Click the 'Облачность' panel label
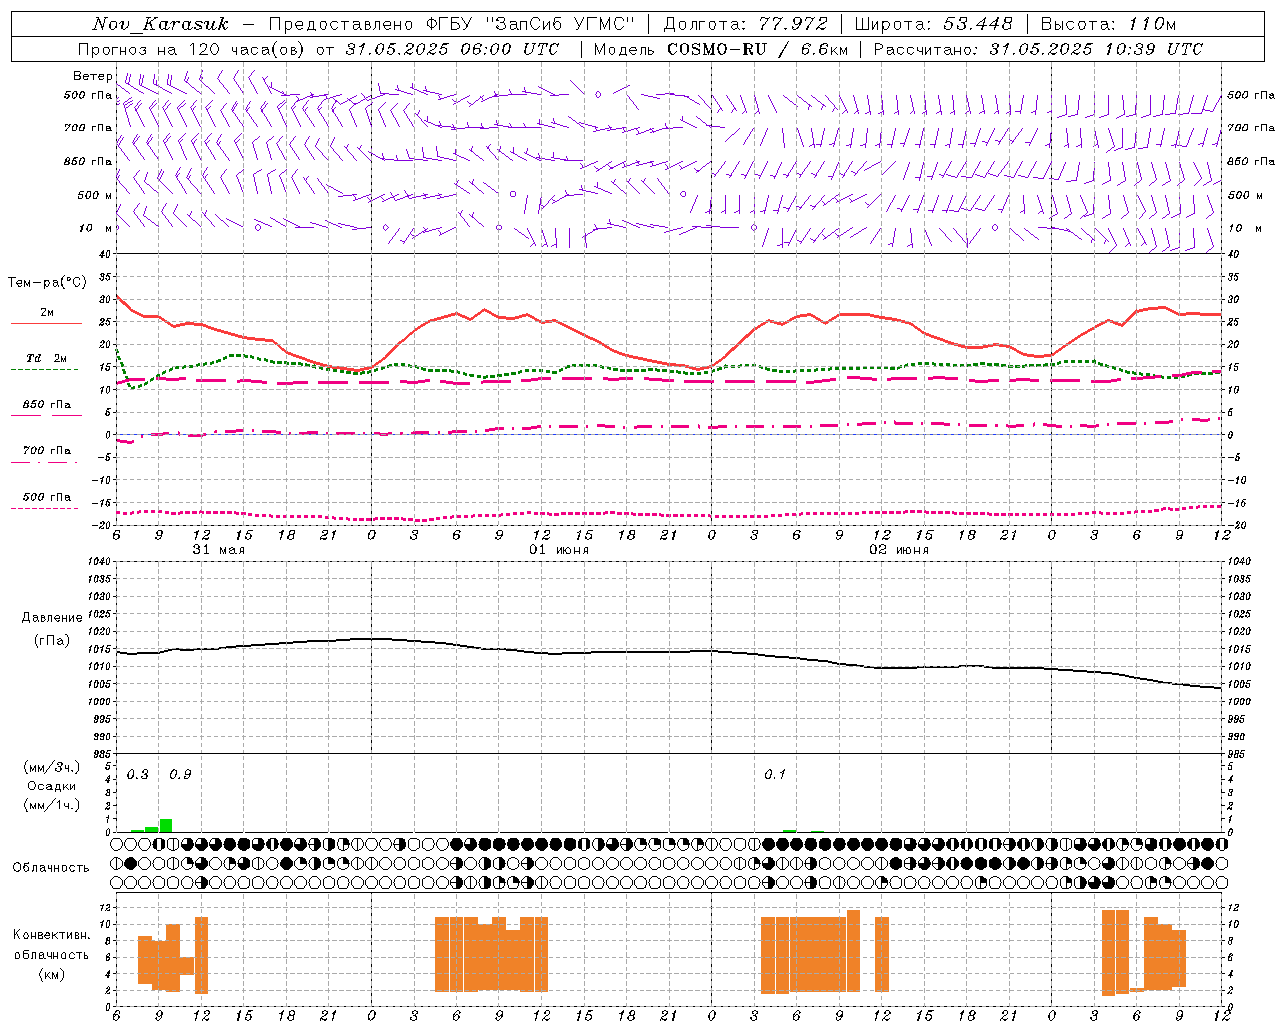The width and height of the screenshot is (1280, 1024). coord(51,867)
